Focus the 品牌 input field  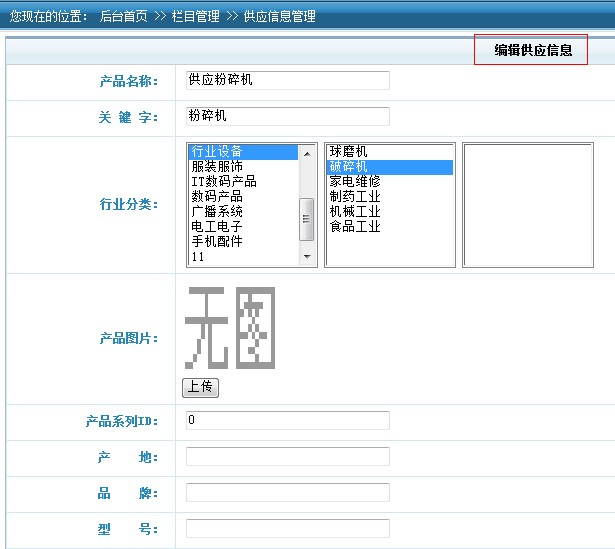tap(288, 493)
